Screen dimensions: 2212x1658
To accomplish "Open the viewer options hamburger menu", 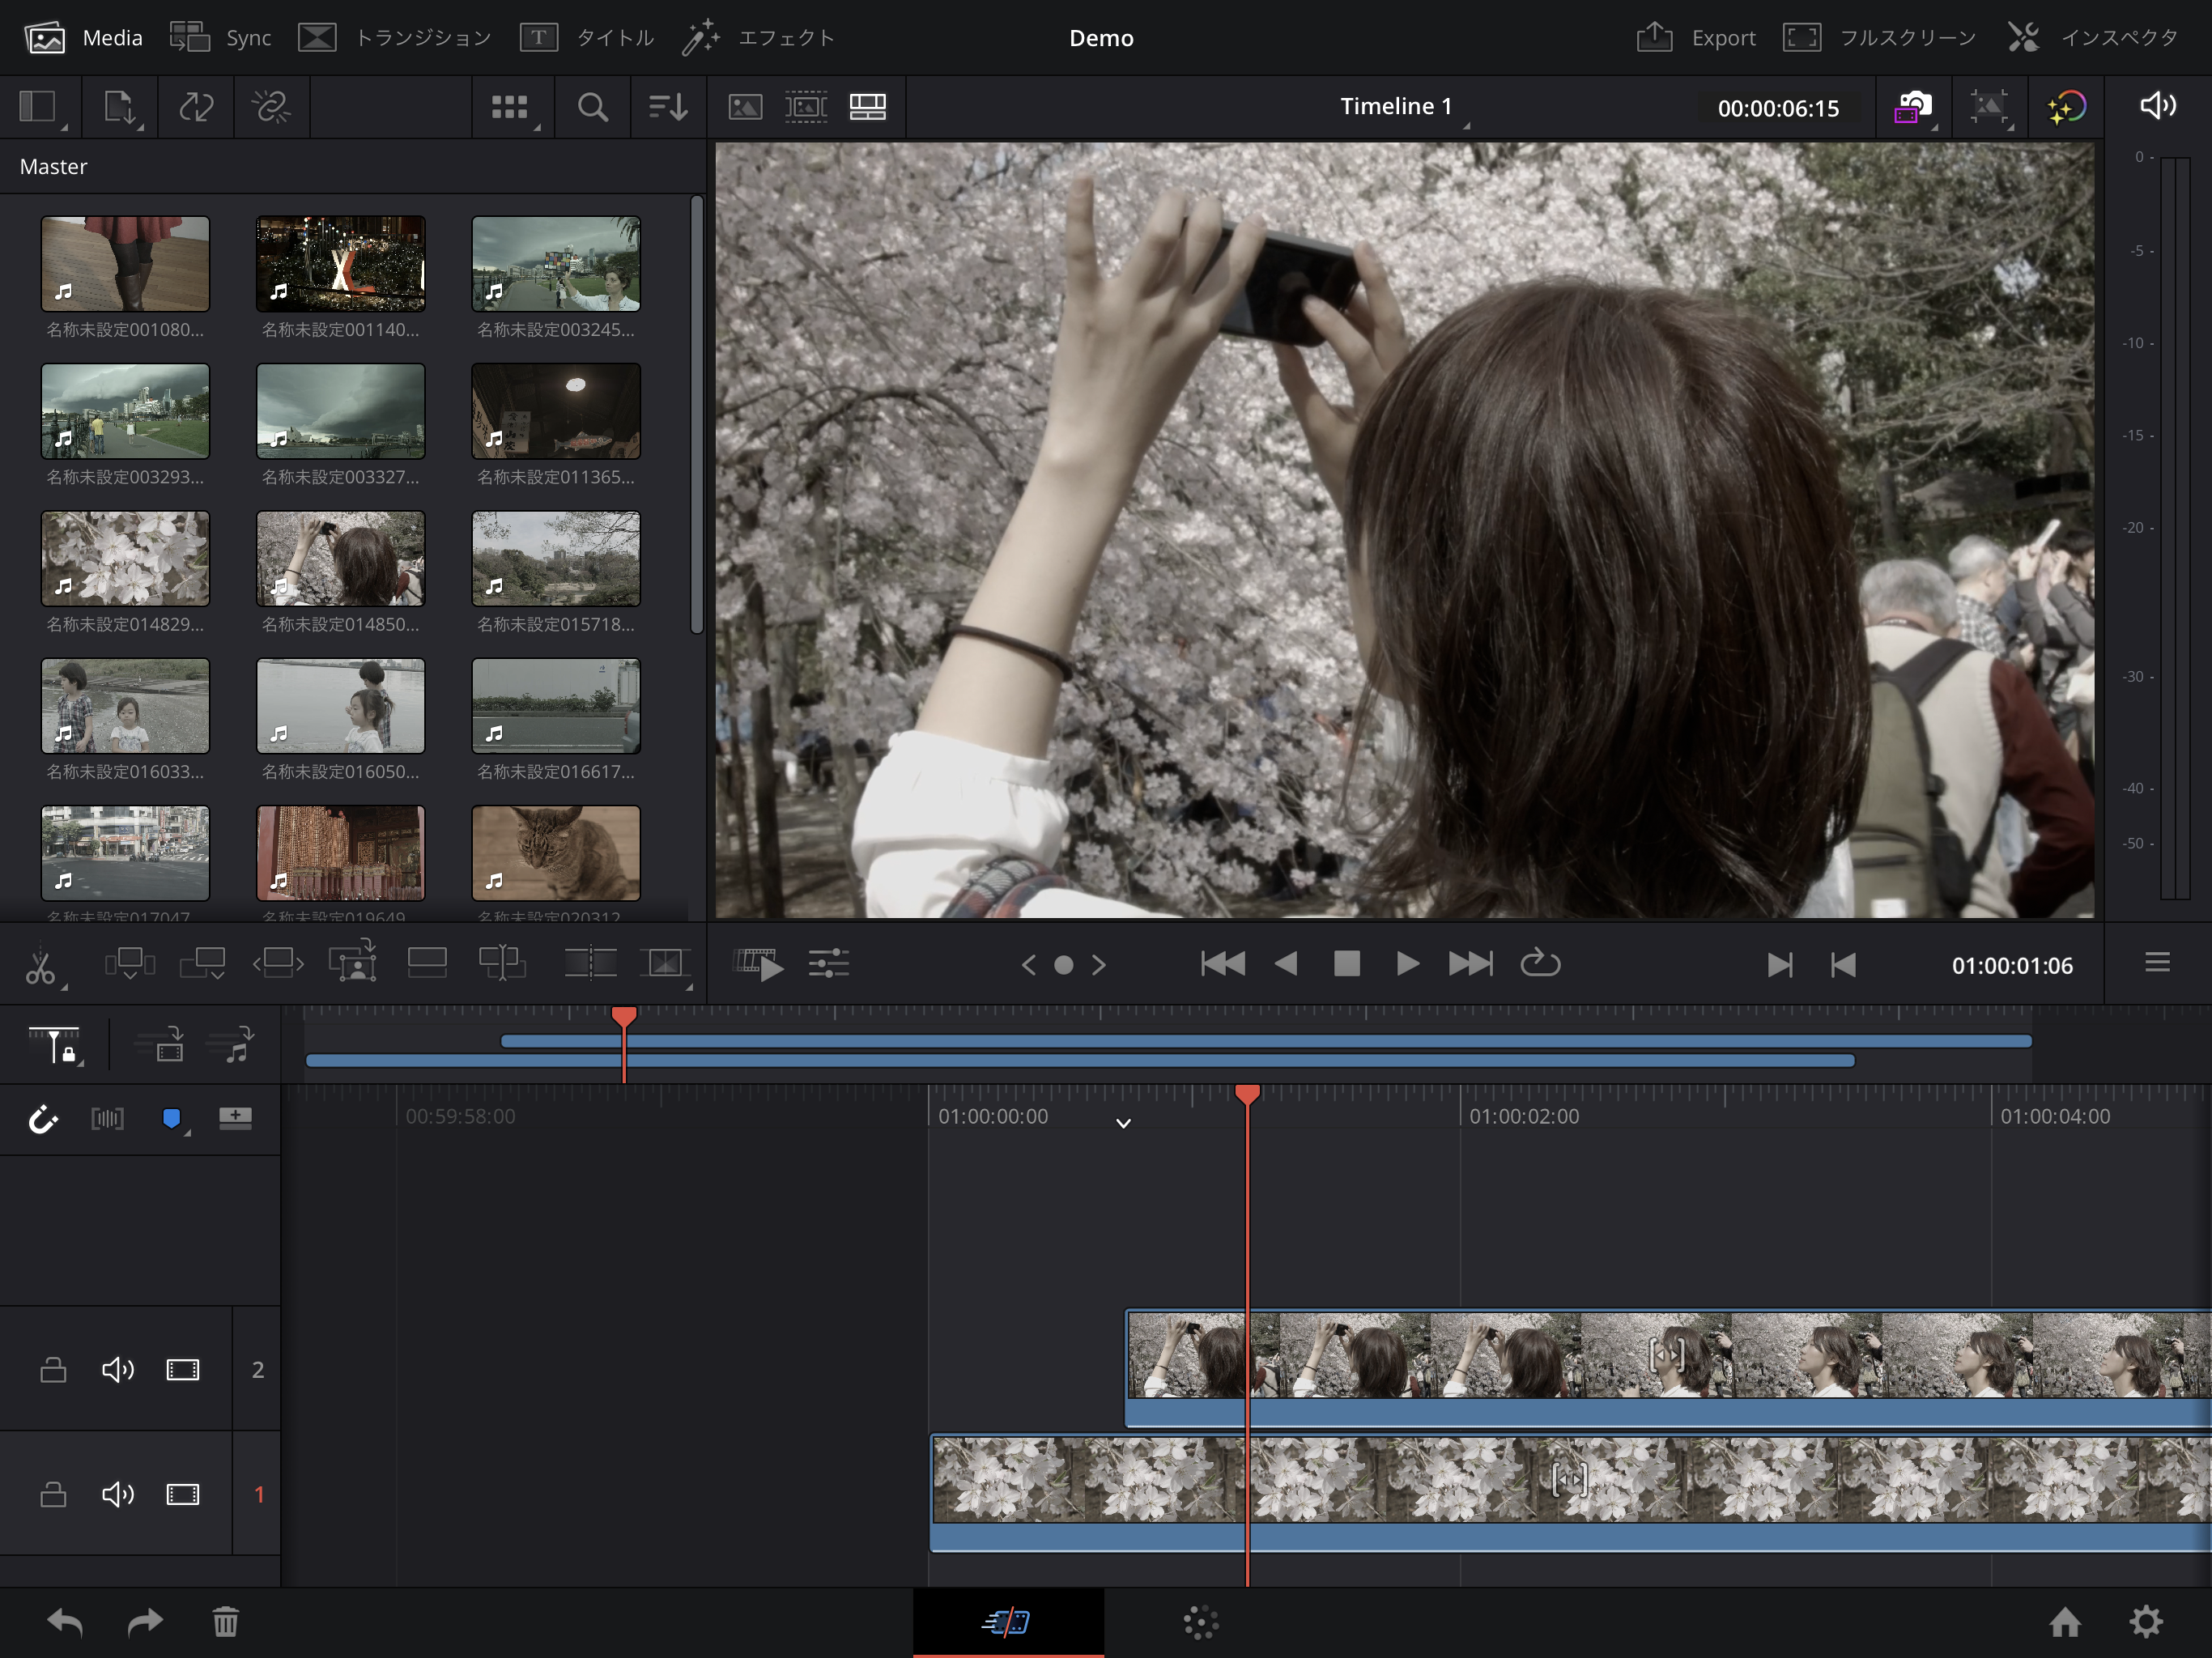I will 2157,962.
